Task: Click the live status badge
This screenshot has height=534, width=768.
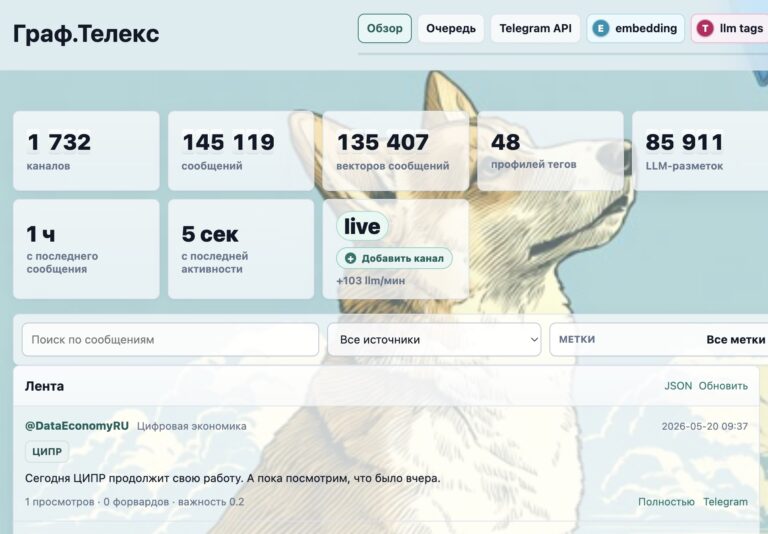Action: point(362,226)
